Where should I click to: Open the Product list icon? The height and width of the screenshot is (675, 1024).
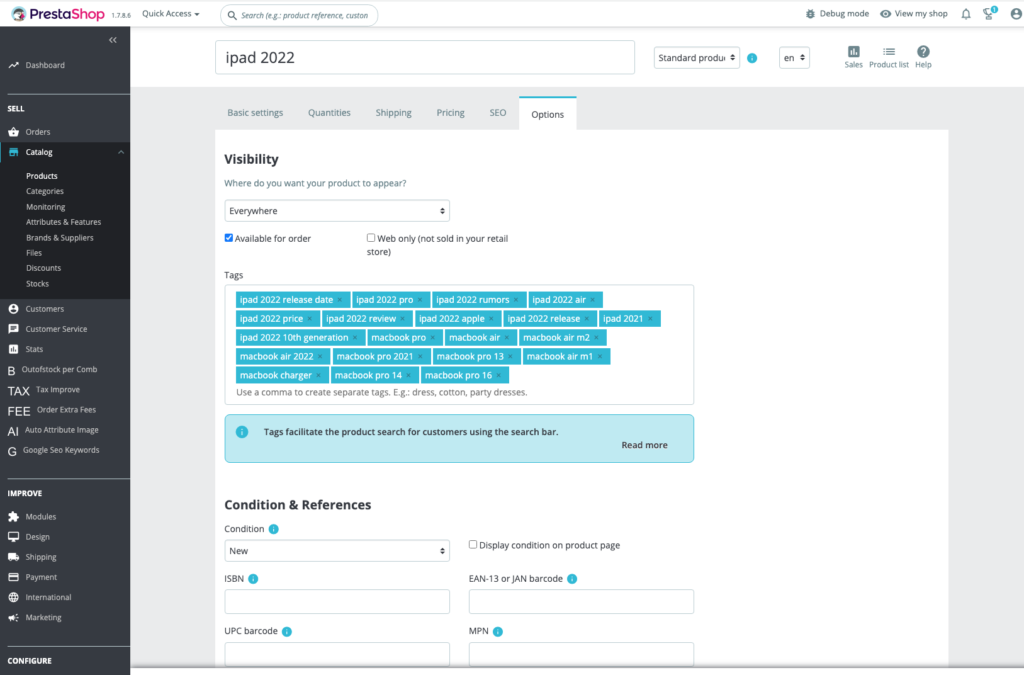[x=889, y=52]
